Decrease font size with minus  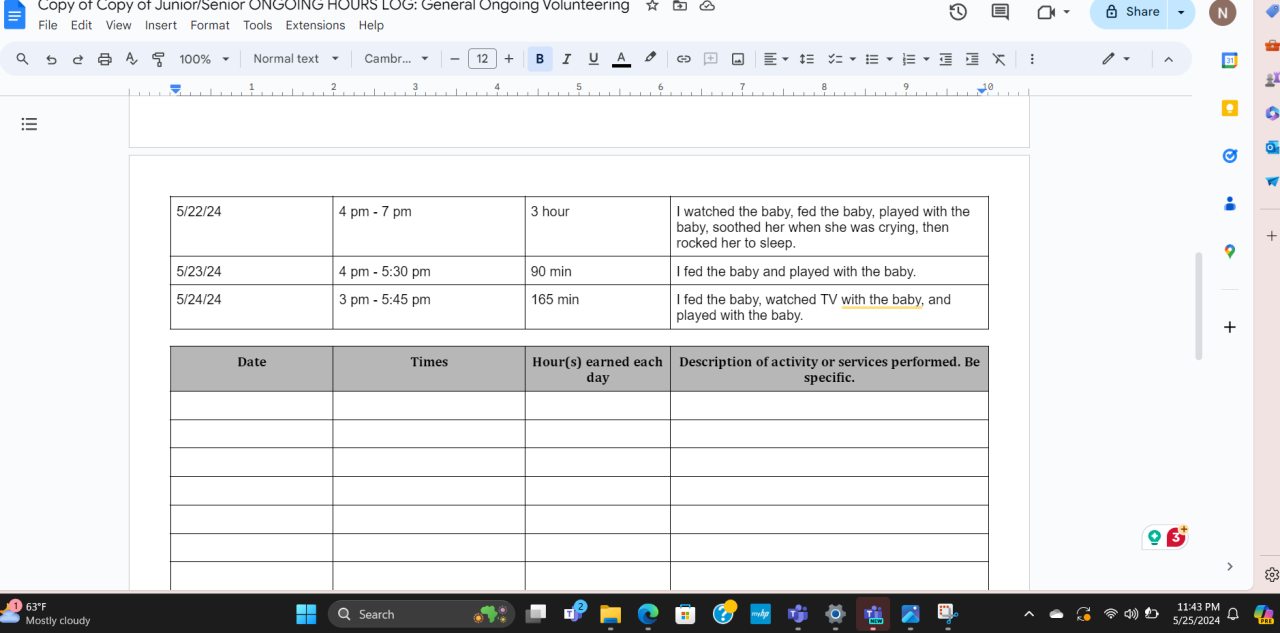[x=454, y=59]
